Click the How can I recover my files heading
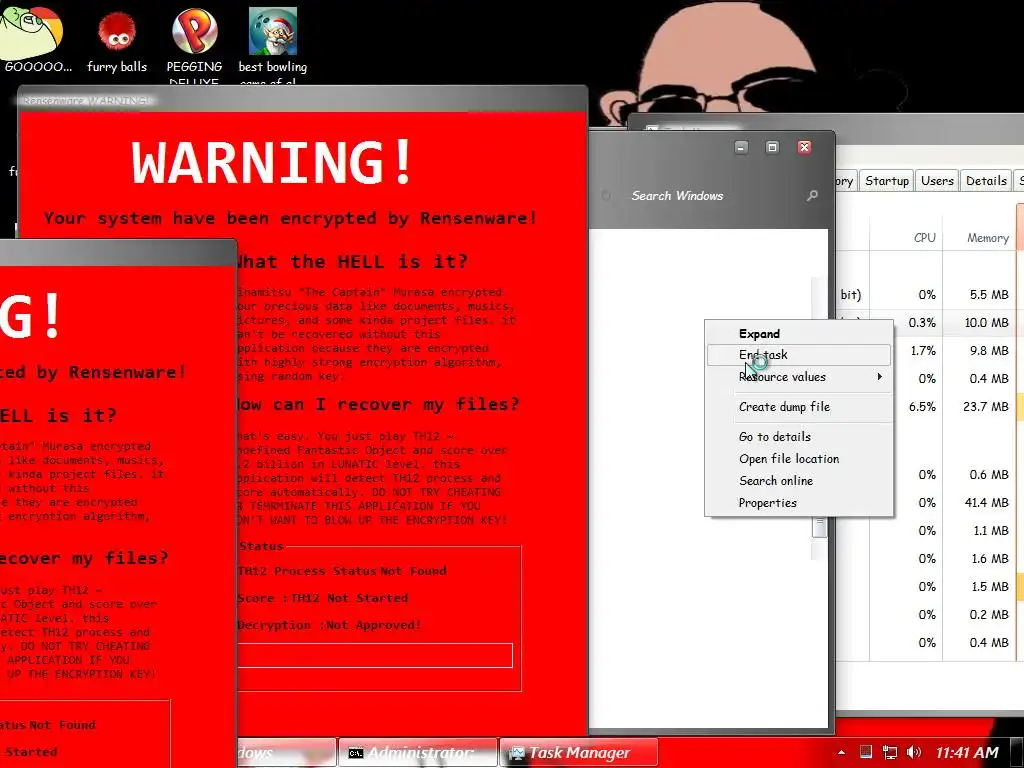The image size is (1024, 768). point(377,404)
